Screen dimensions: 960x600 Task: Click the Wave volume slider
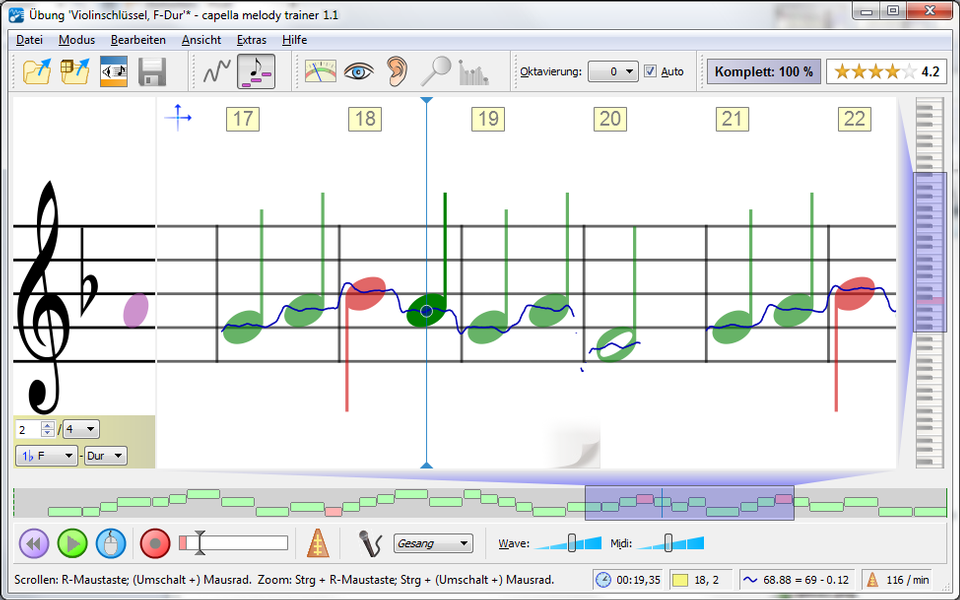point(571,543)
